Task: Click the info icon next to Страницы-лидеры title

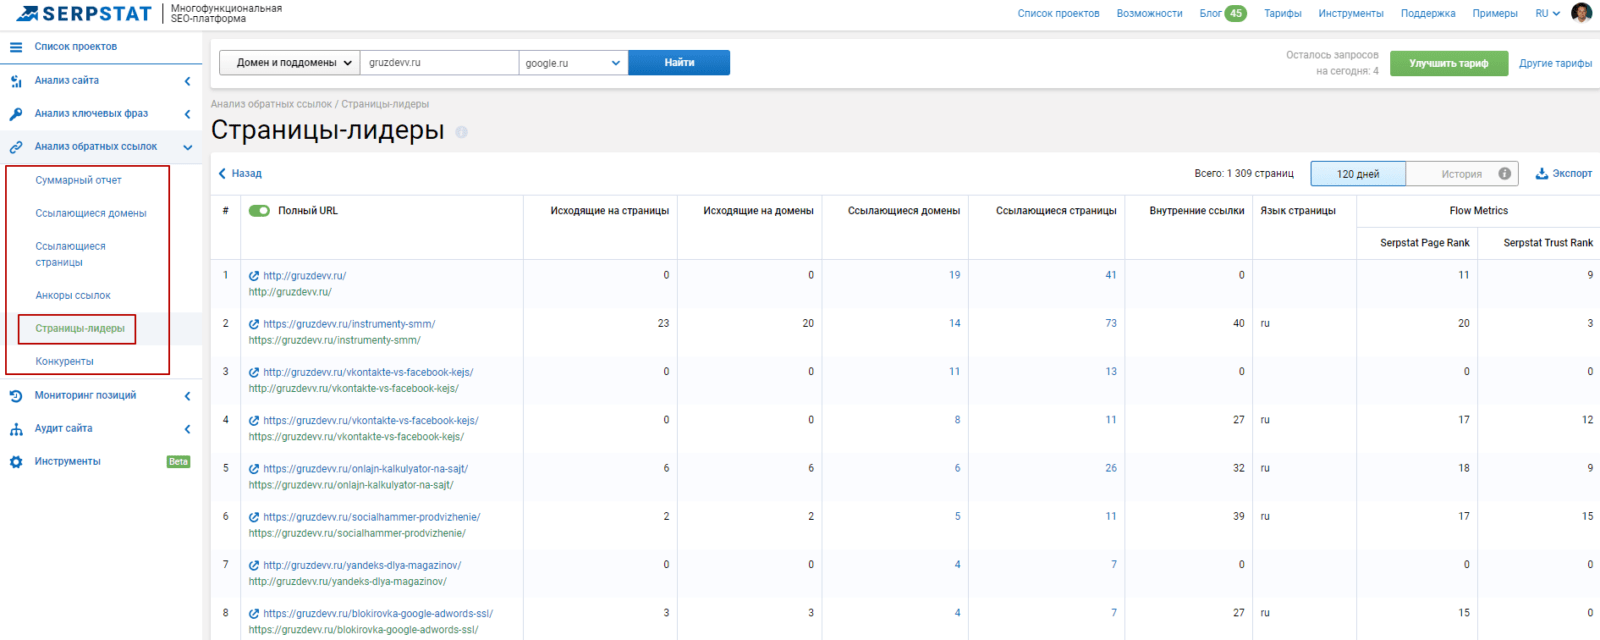Action: click(461, 132)
